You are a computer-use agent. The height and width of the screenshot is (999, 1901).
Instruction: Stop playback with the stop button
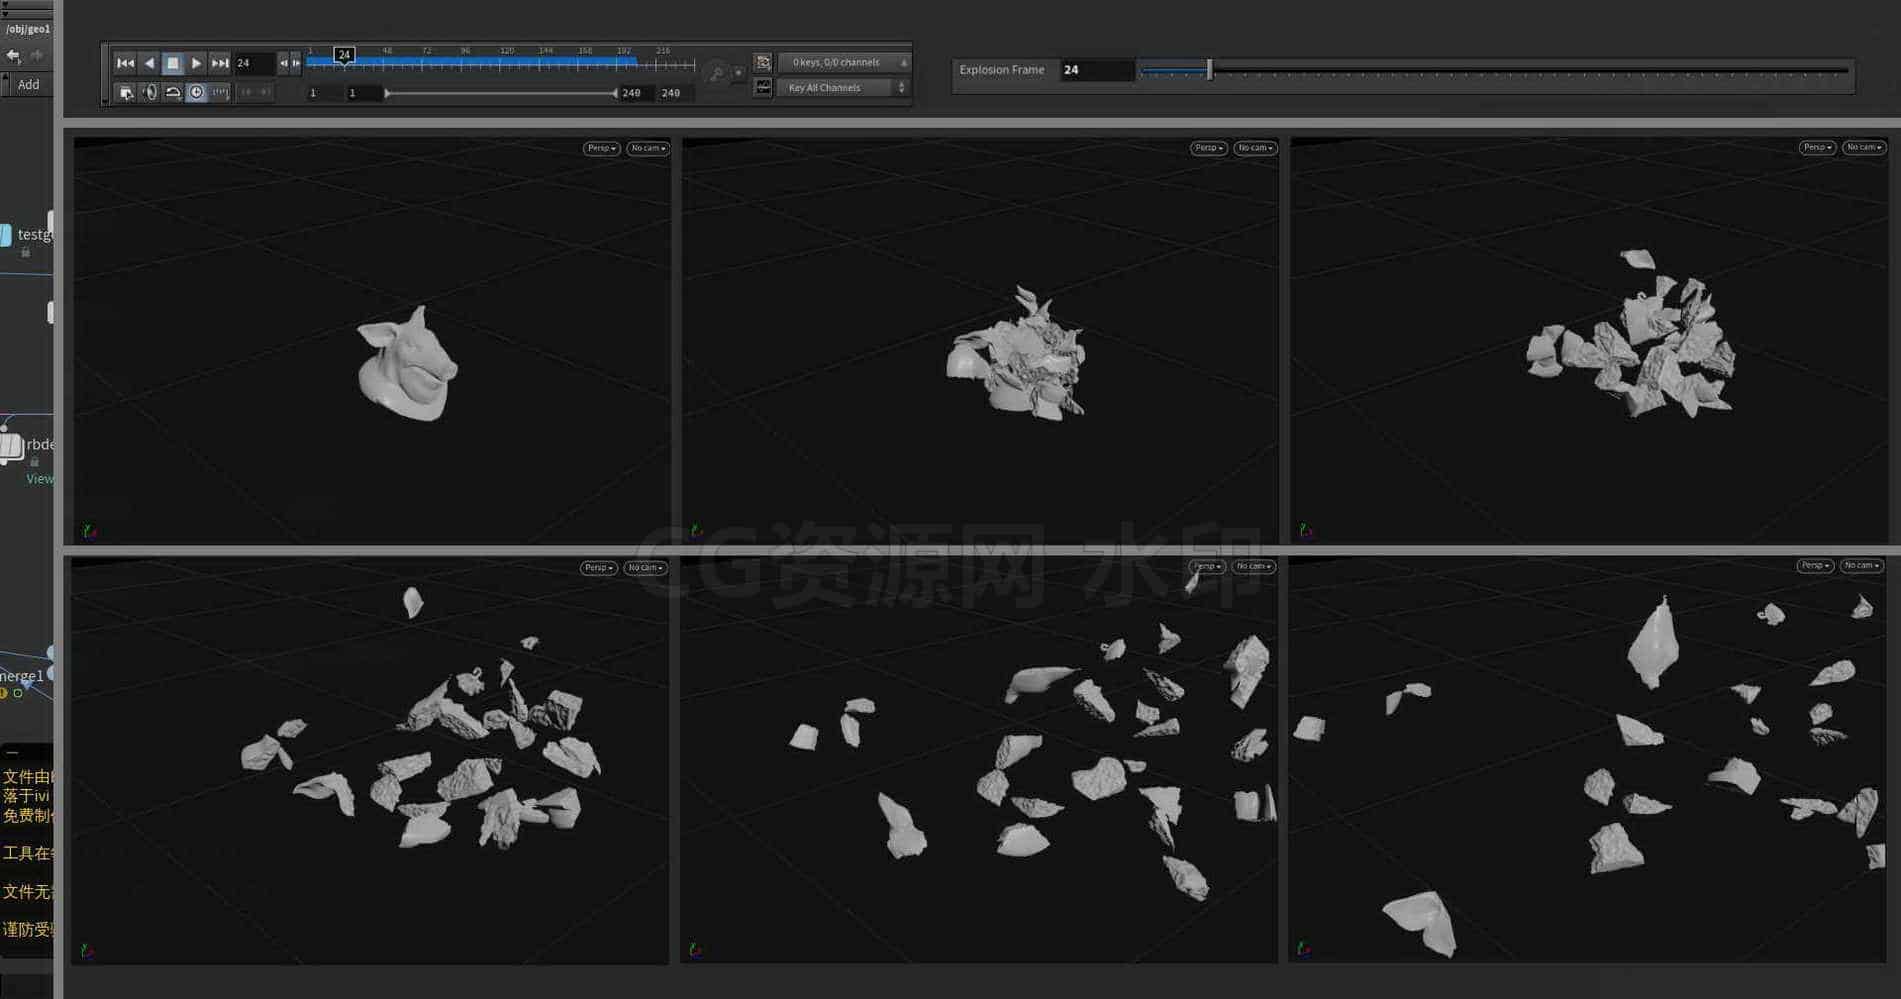point(172,63)
